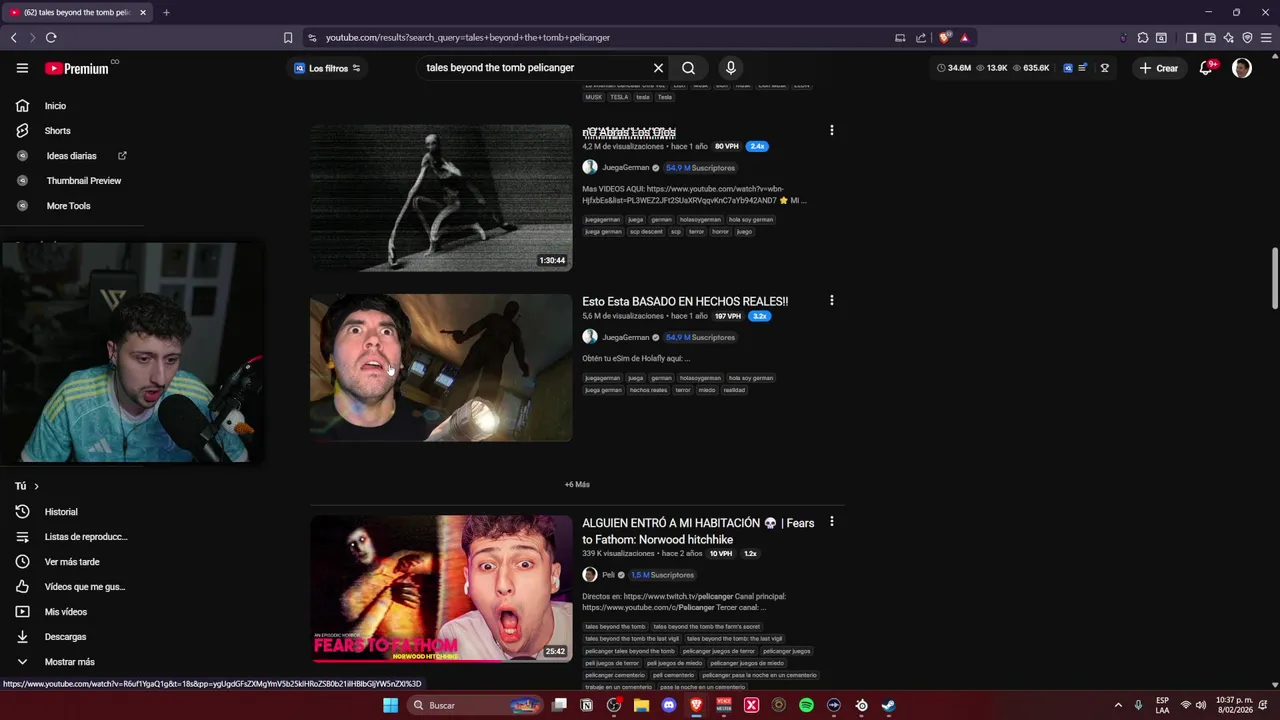Reload the page
The width and height of the screenshot is (1280, 720).
click(51, 38)
